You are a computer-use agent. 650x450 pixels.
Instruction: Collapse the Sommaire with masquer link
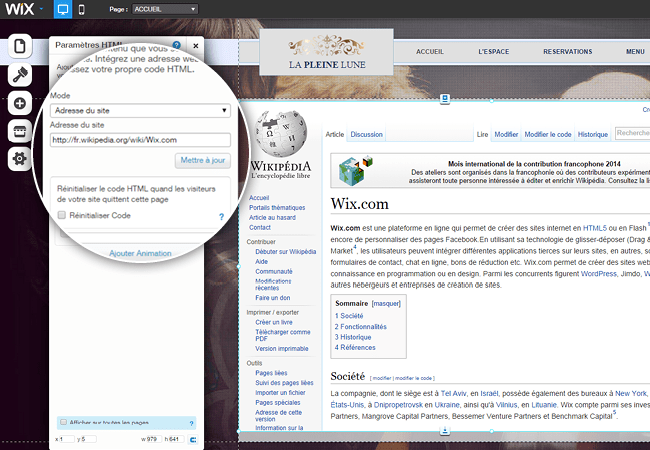coord(386,303)
